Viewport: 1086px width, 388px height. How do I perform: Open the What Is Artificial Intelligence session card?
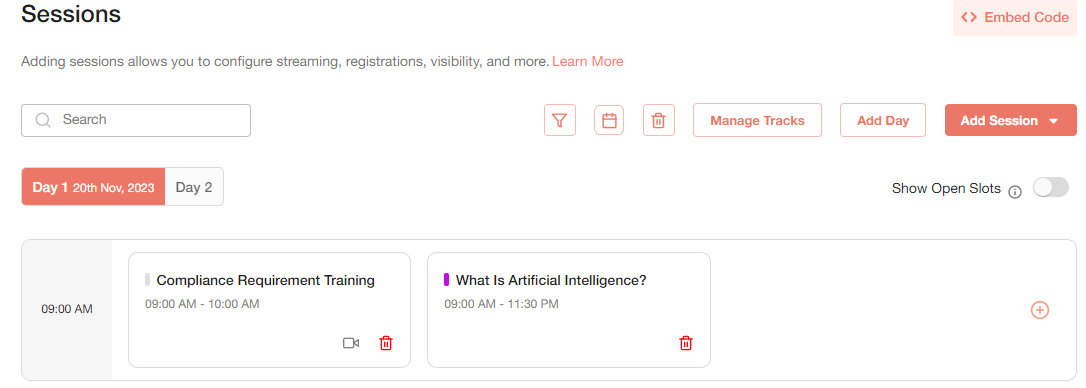tap(569, 310)
